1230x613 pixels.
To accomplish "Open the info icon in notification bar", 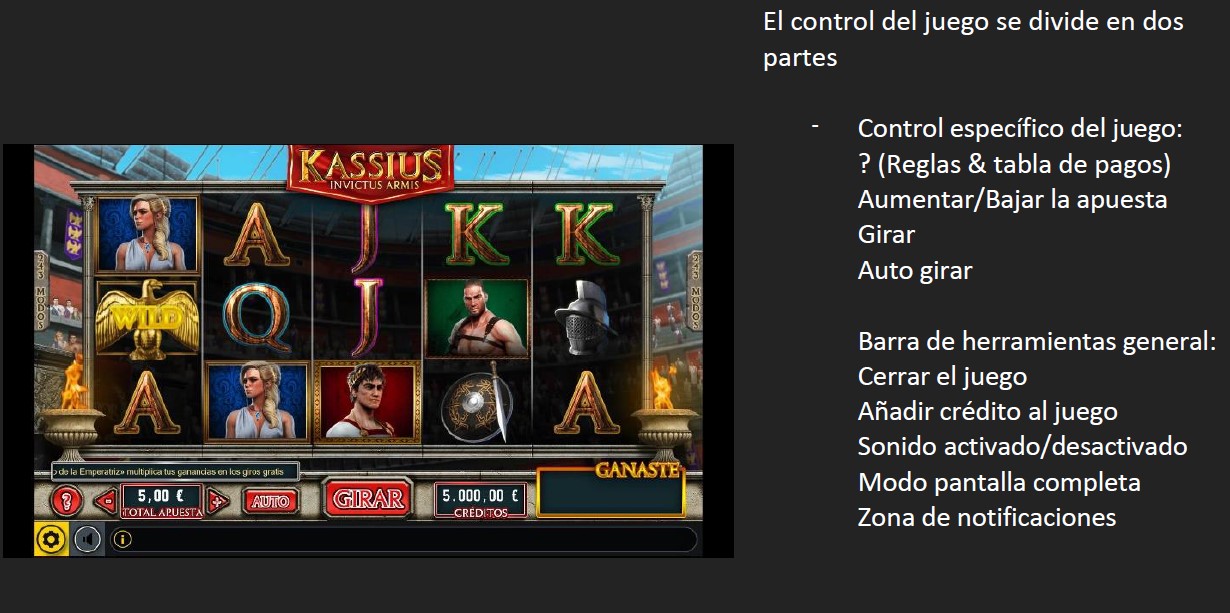I will coord(123,540).
